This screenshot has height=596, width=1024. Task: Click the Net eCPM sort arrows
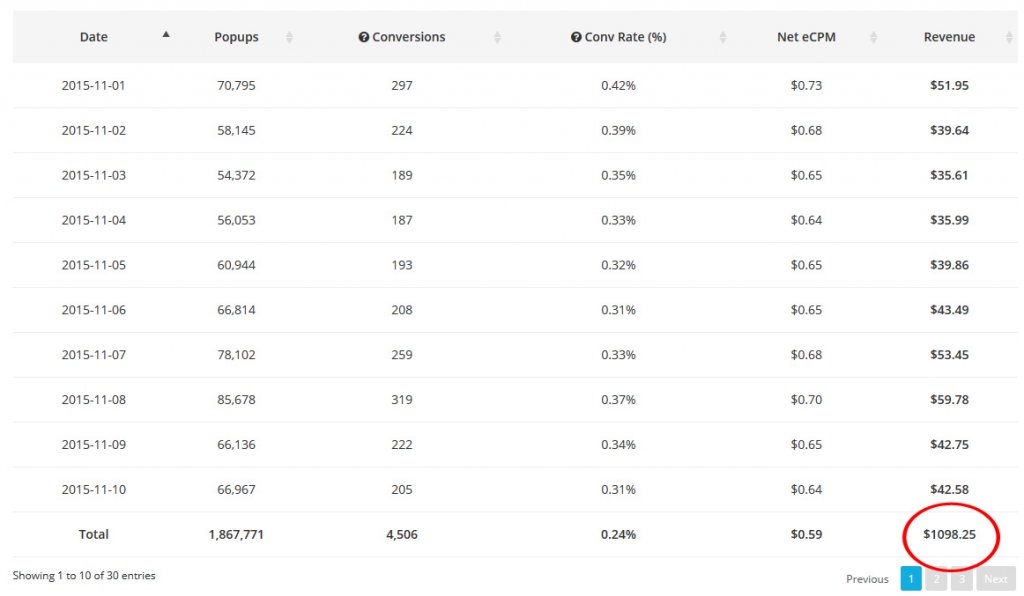[x=873, y=37]
